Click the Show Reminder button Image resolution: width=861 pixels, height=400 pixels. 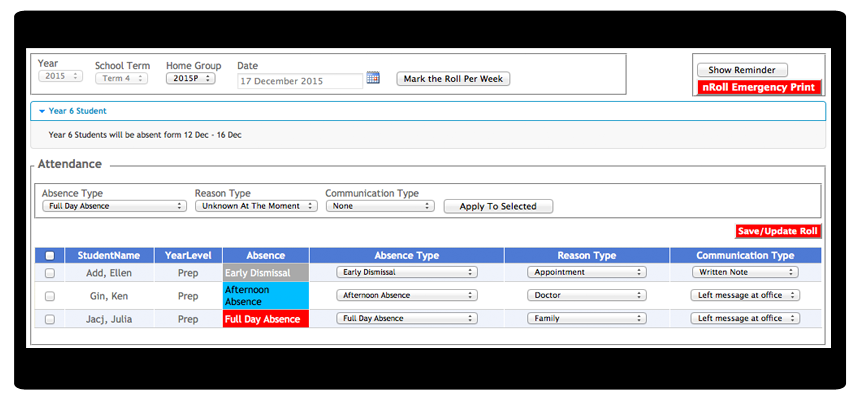click(742, 70)
